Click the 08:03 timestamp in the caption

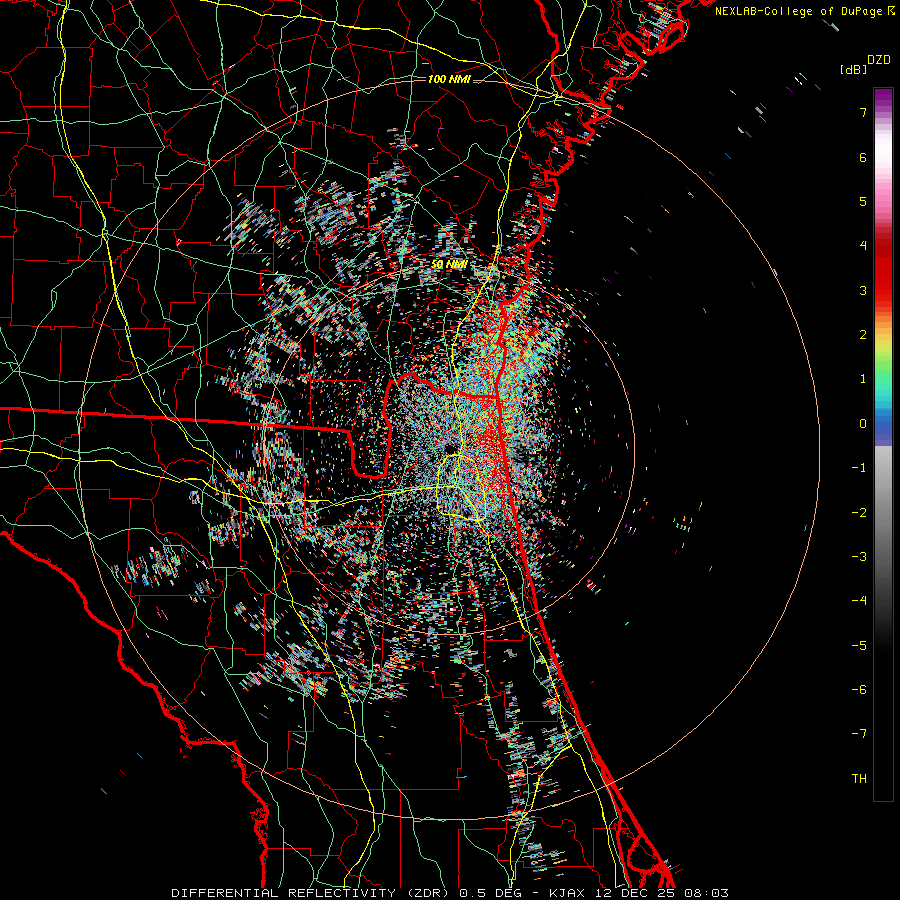pos(707,893)
